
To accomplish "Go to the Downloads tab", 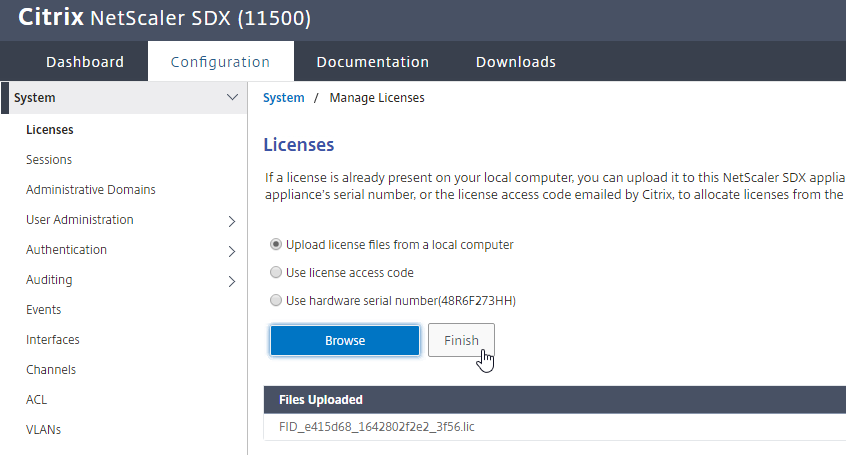I will coord(515,62).
